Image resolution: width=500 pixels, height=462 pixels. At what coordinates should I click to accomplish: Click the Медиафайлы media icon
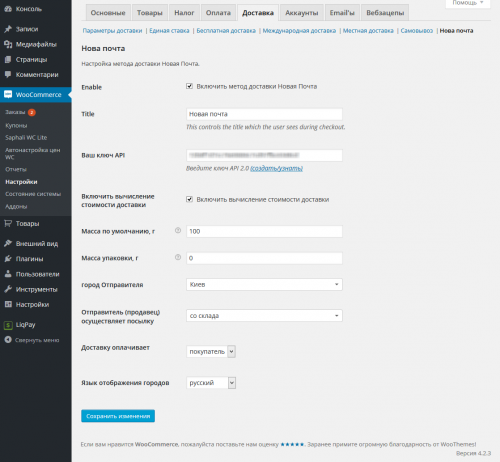pos(8,44)
